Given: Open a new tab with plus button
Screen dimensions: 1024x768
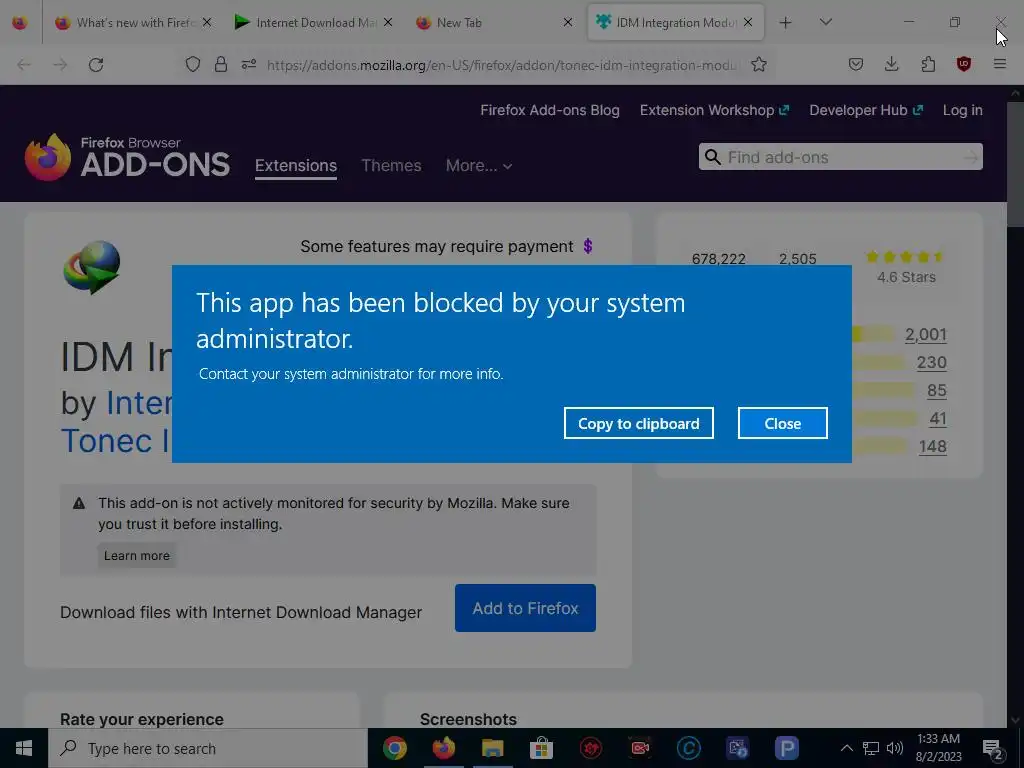Looking at the screenshot, I should tap(785, 23).
